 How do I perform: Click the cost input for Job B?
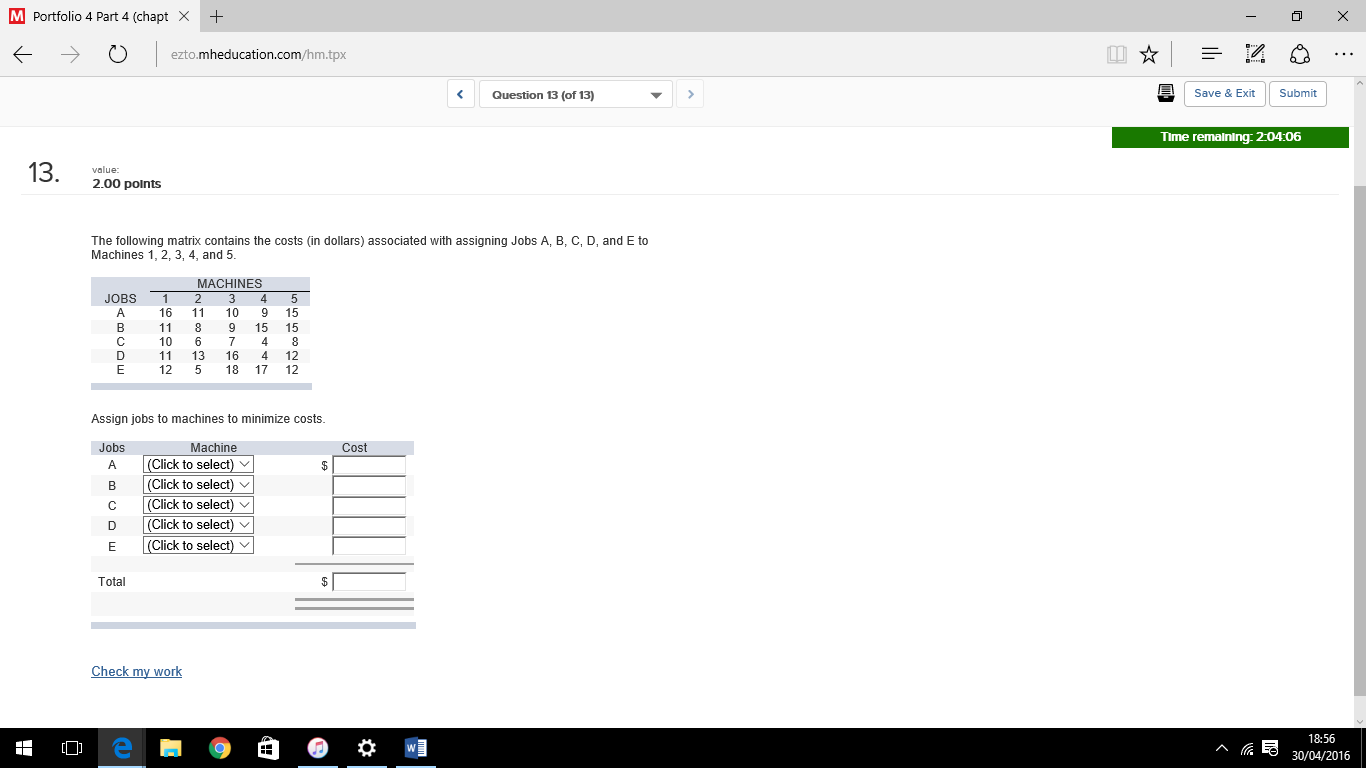pos(370,485)
